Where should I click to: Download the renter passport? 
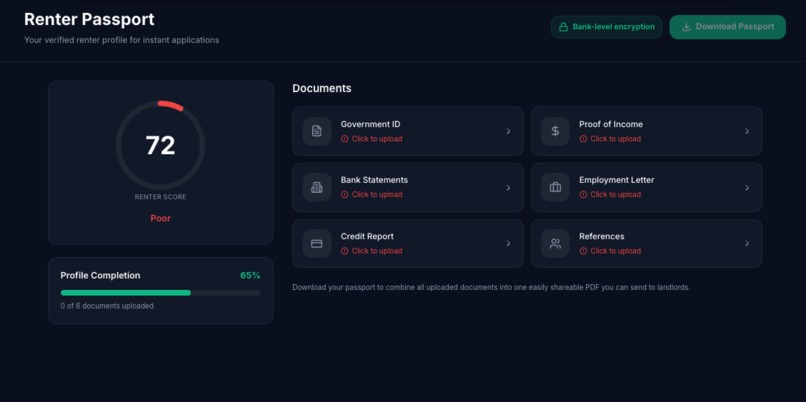pyautogui.click(x=727, y=27)
